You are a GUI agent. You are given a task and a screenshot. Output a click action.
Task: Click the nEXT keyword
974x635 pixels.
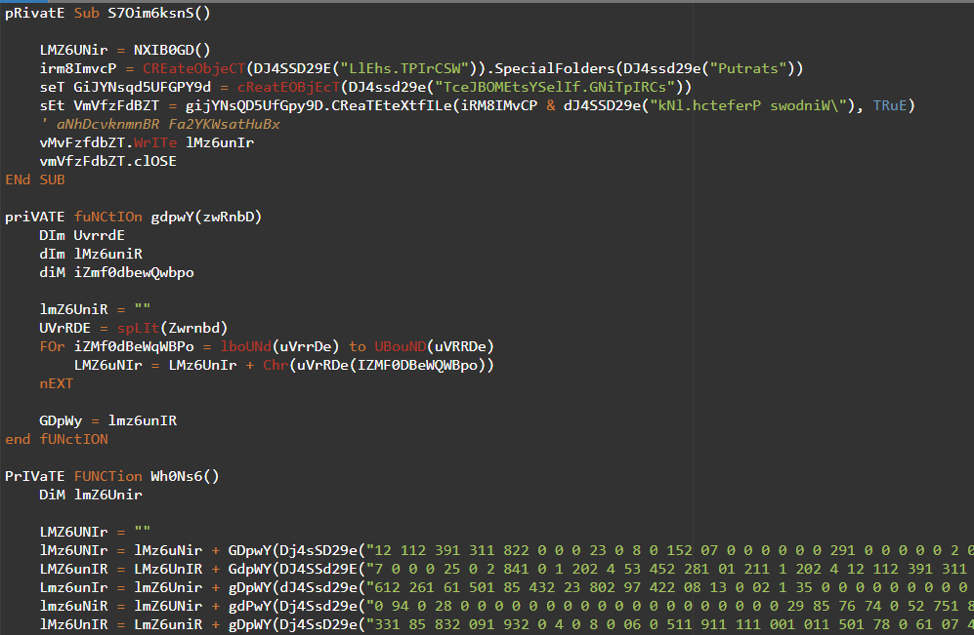56,384
